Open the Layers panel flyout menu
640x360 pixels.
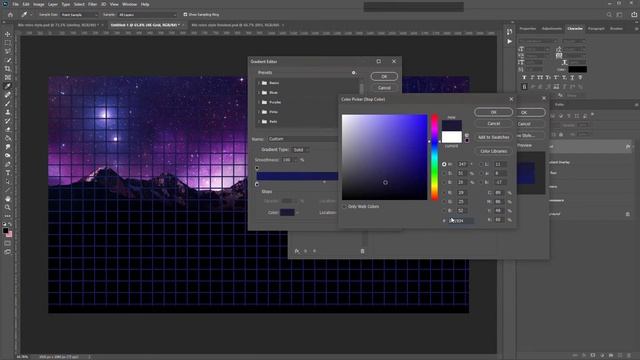tap(636, 105)
